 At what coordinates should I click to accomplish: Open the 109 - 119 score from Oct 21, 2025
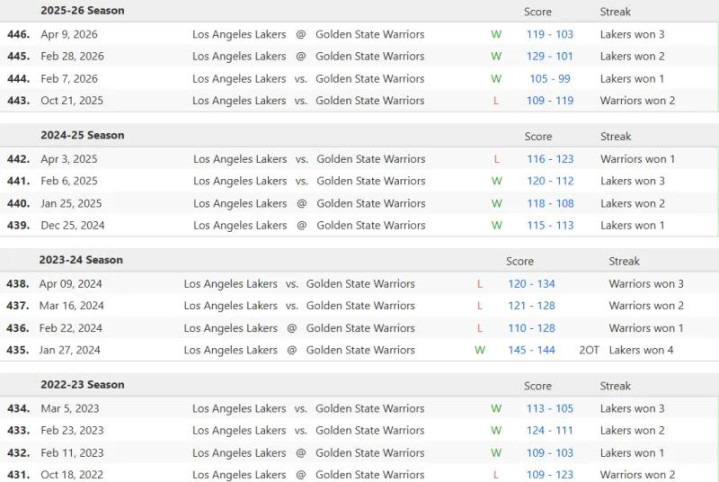click(x=549, y=101)
